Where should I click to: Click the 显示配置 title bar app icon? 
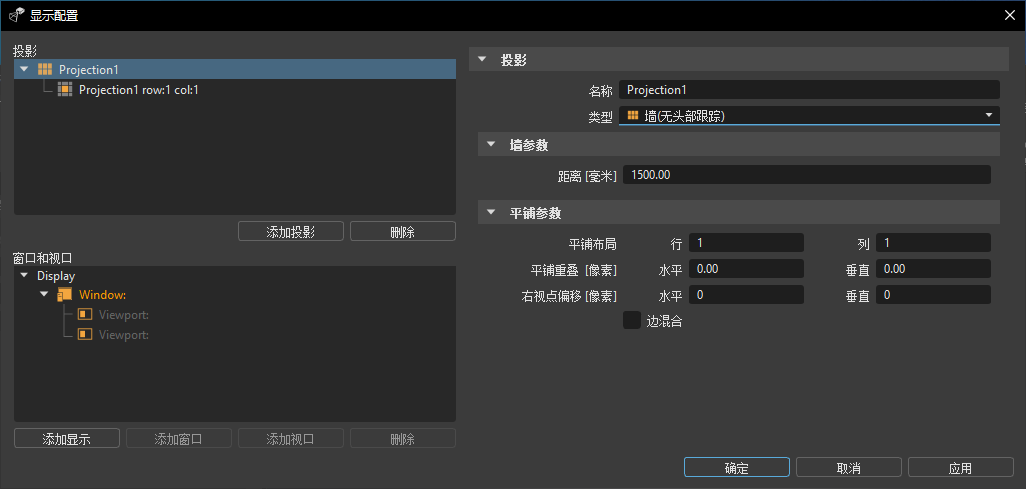click(x=16, y=15)
